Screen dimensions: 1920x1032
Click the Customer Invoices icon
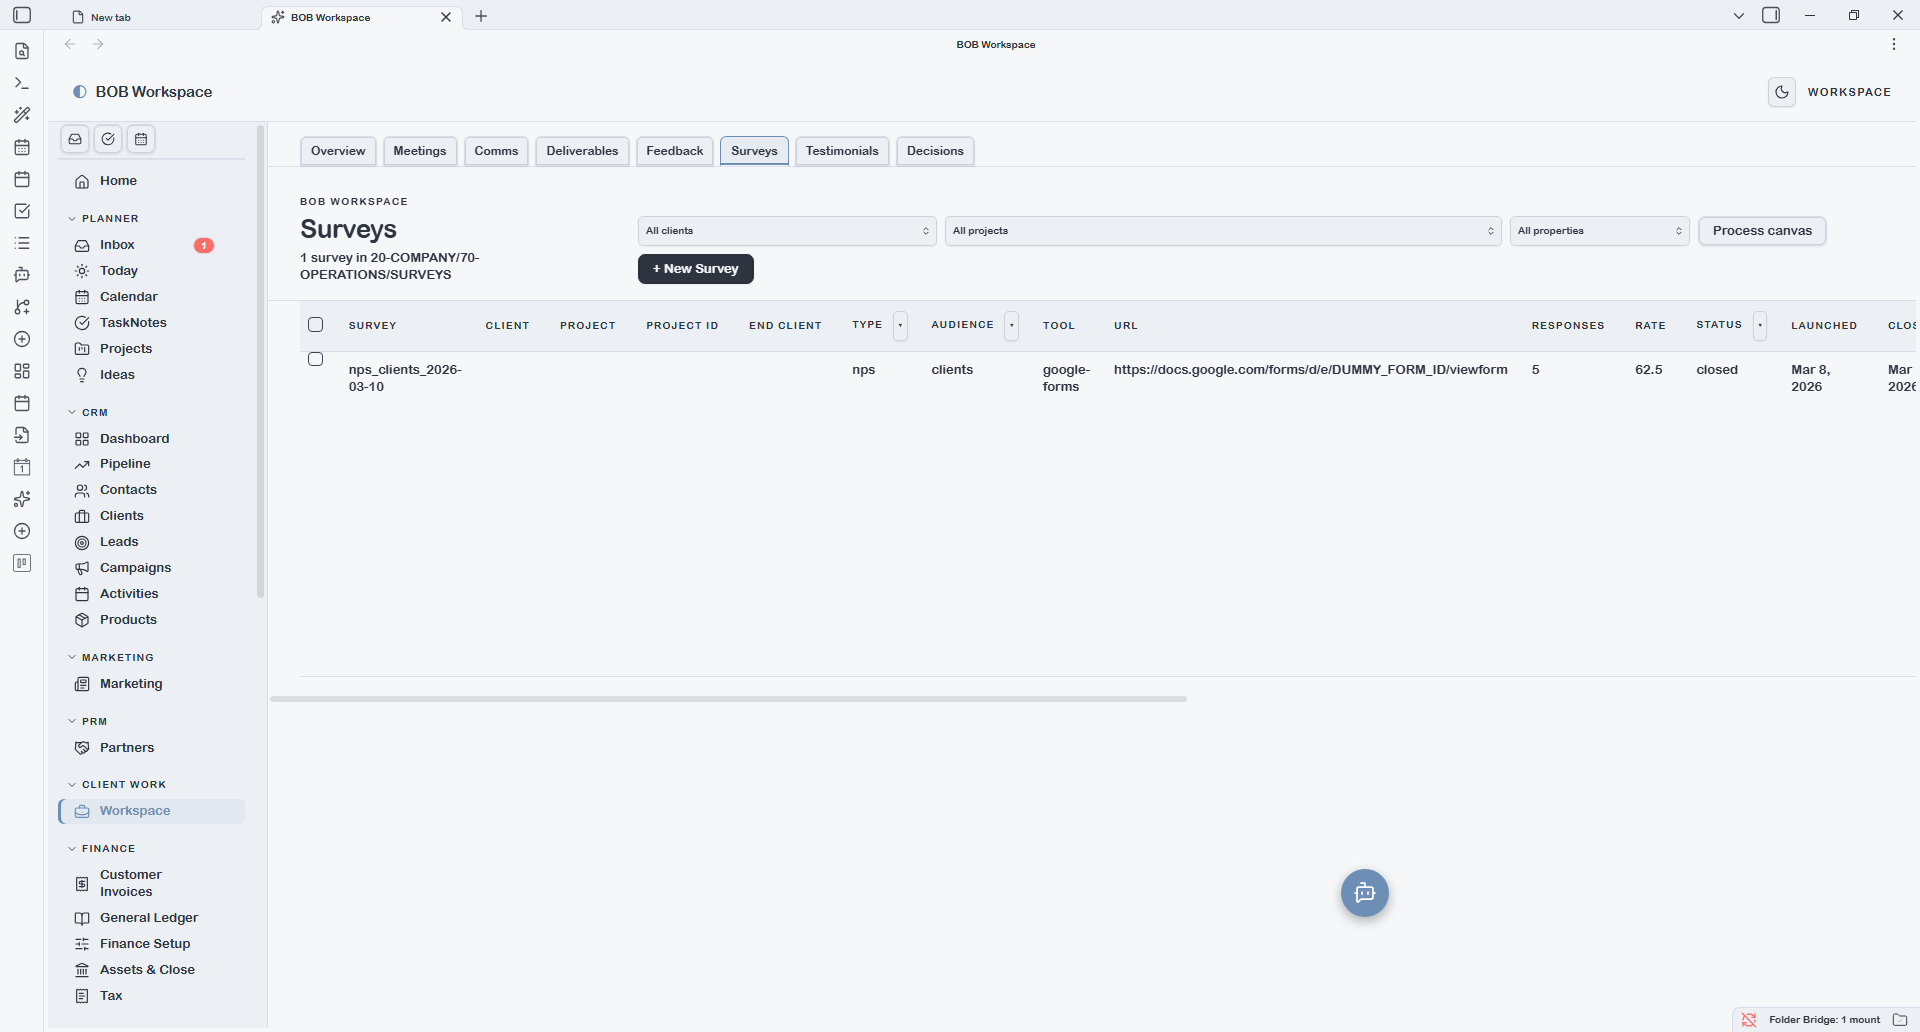pos(82,884)
